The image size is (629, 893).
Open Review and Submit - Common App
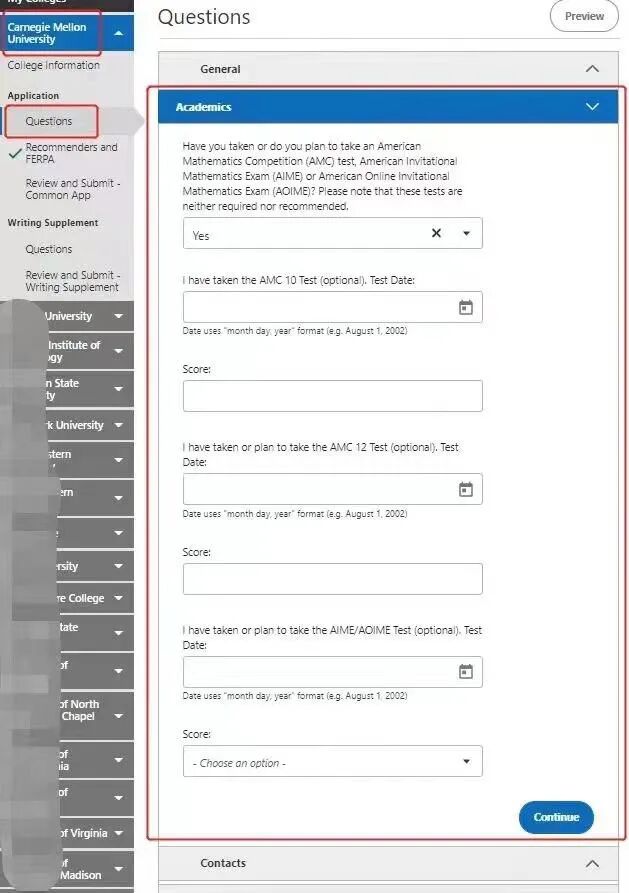pos(72,189)
